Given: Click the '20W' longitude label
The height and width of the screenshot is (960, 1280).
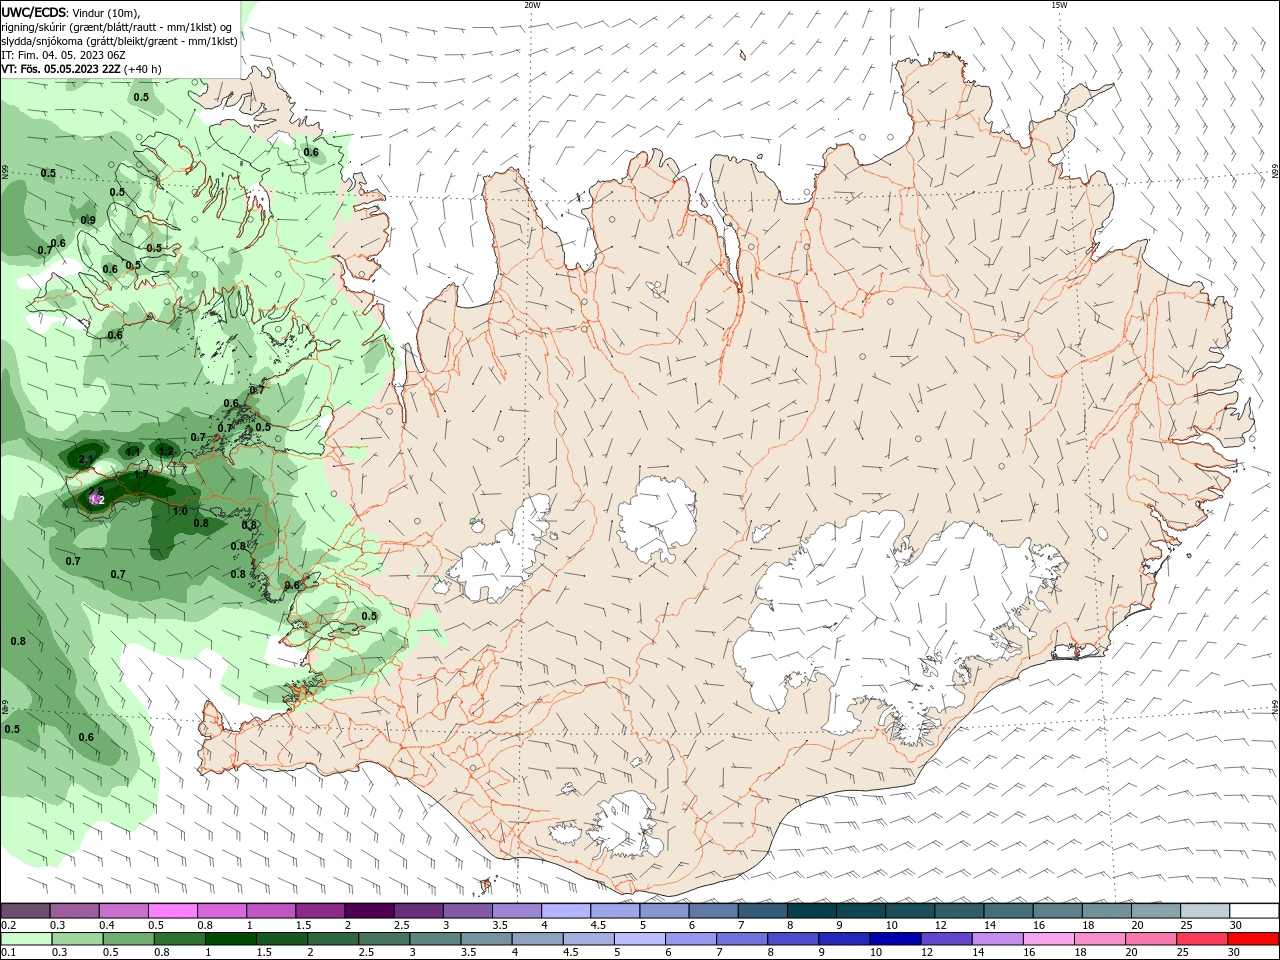Looking at the screenshot, I should click(x=532, y=5).
